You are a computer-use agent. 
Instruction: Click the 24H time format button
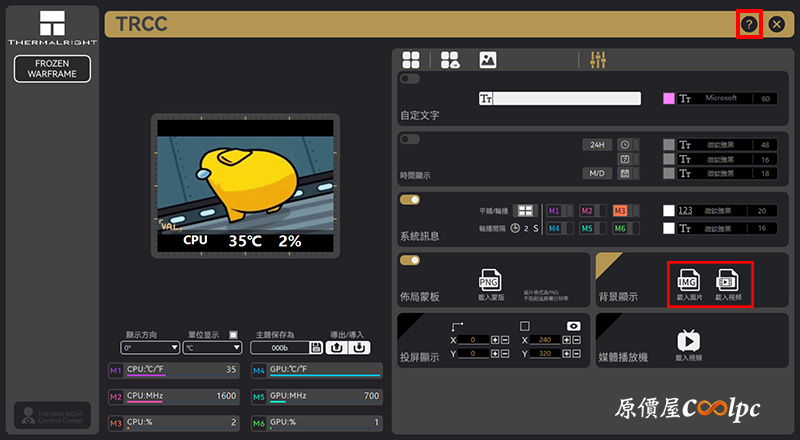pos(597,144)
